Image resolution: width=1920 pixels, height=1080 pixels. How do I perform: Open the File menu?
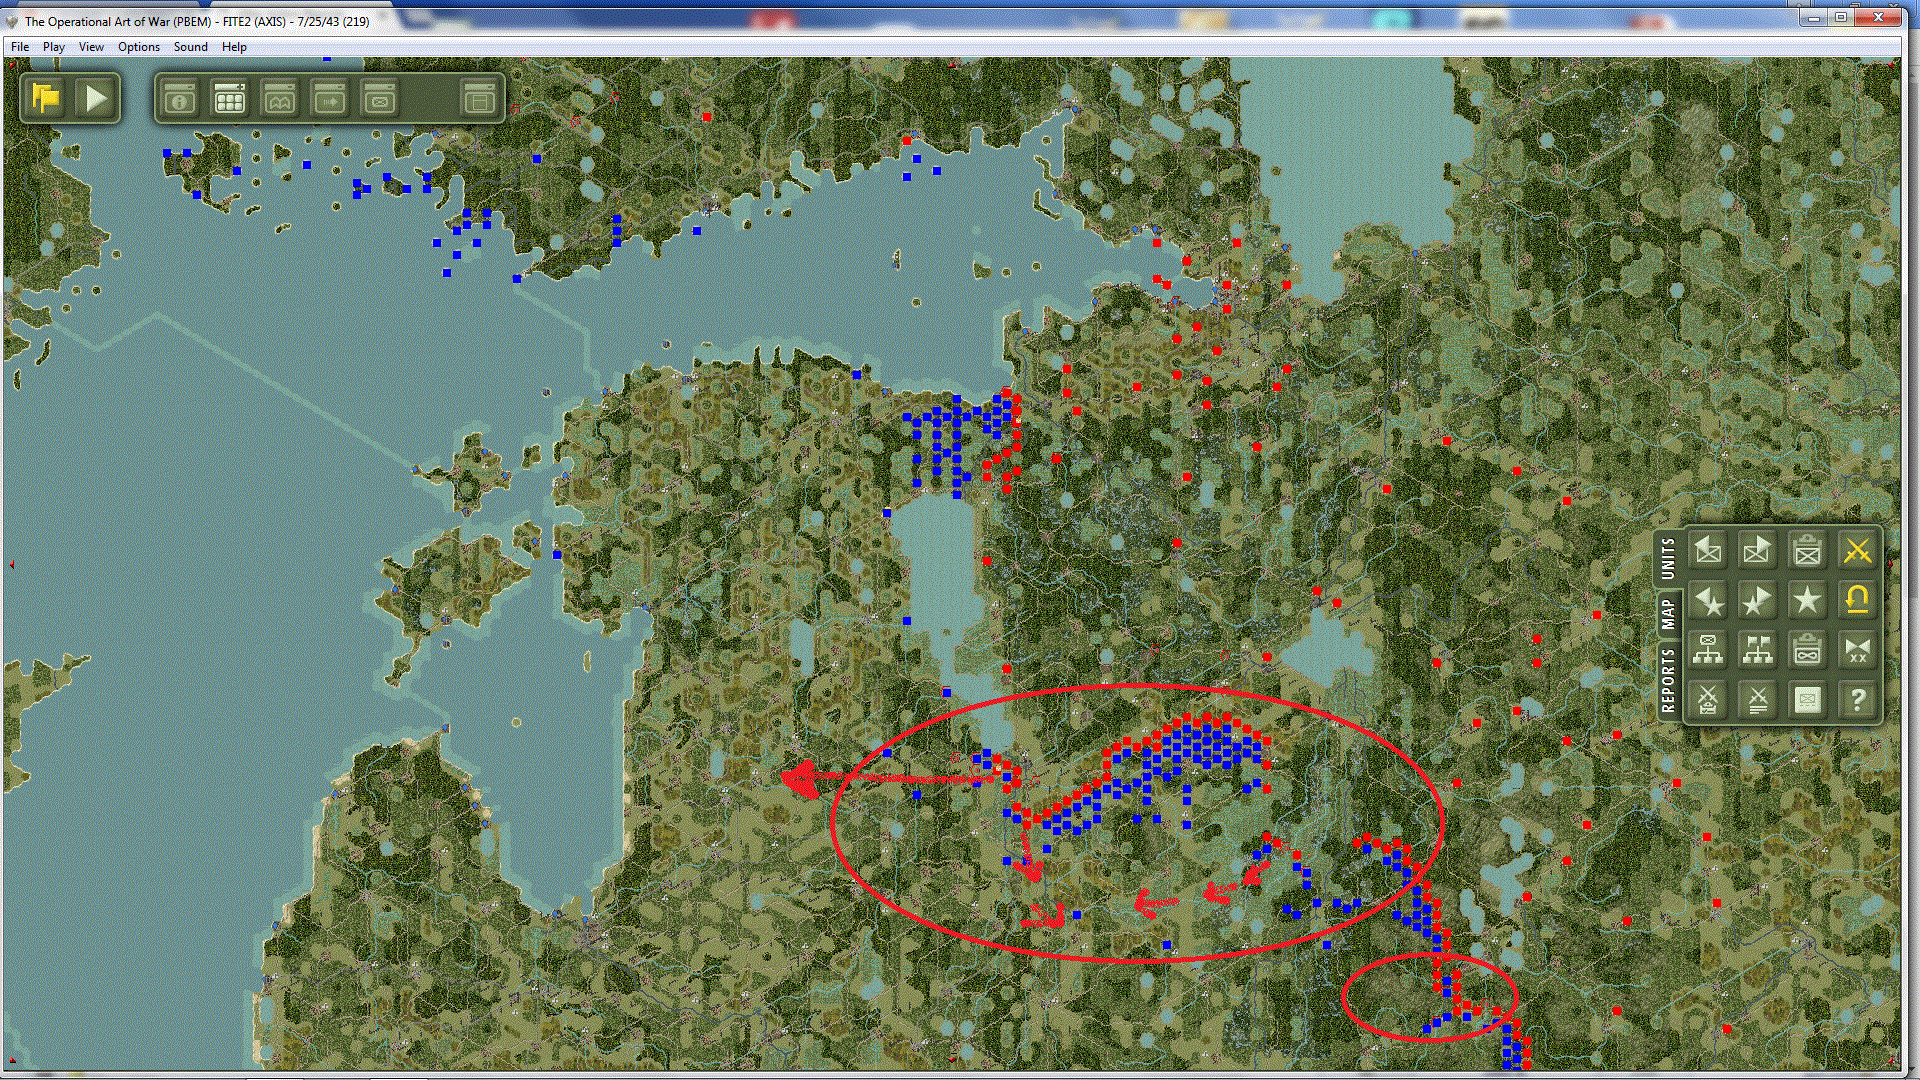coord(20,47)
